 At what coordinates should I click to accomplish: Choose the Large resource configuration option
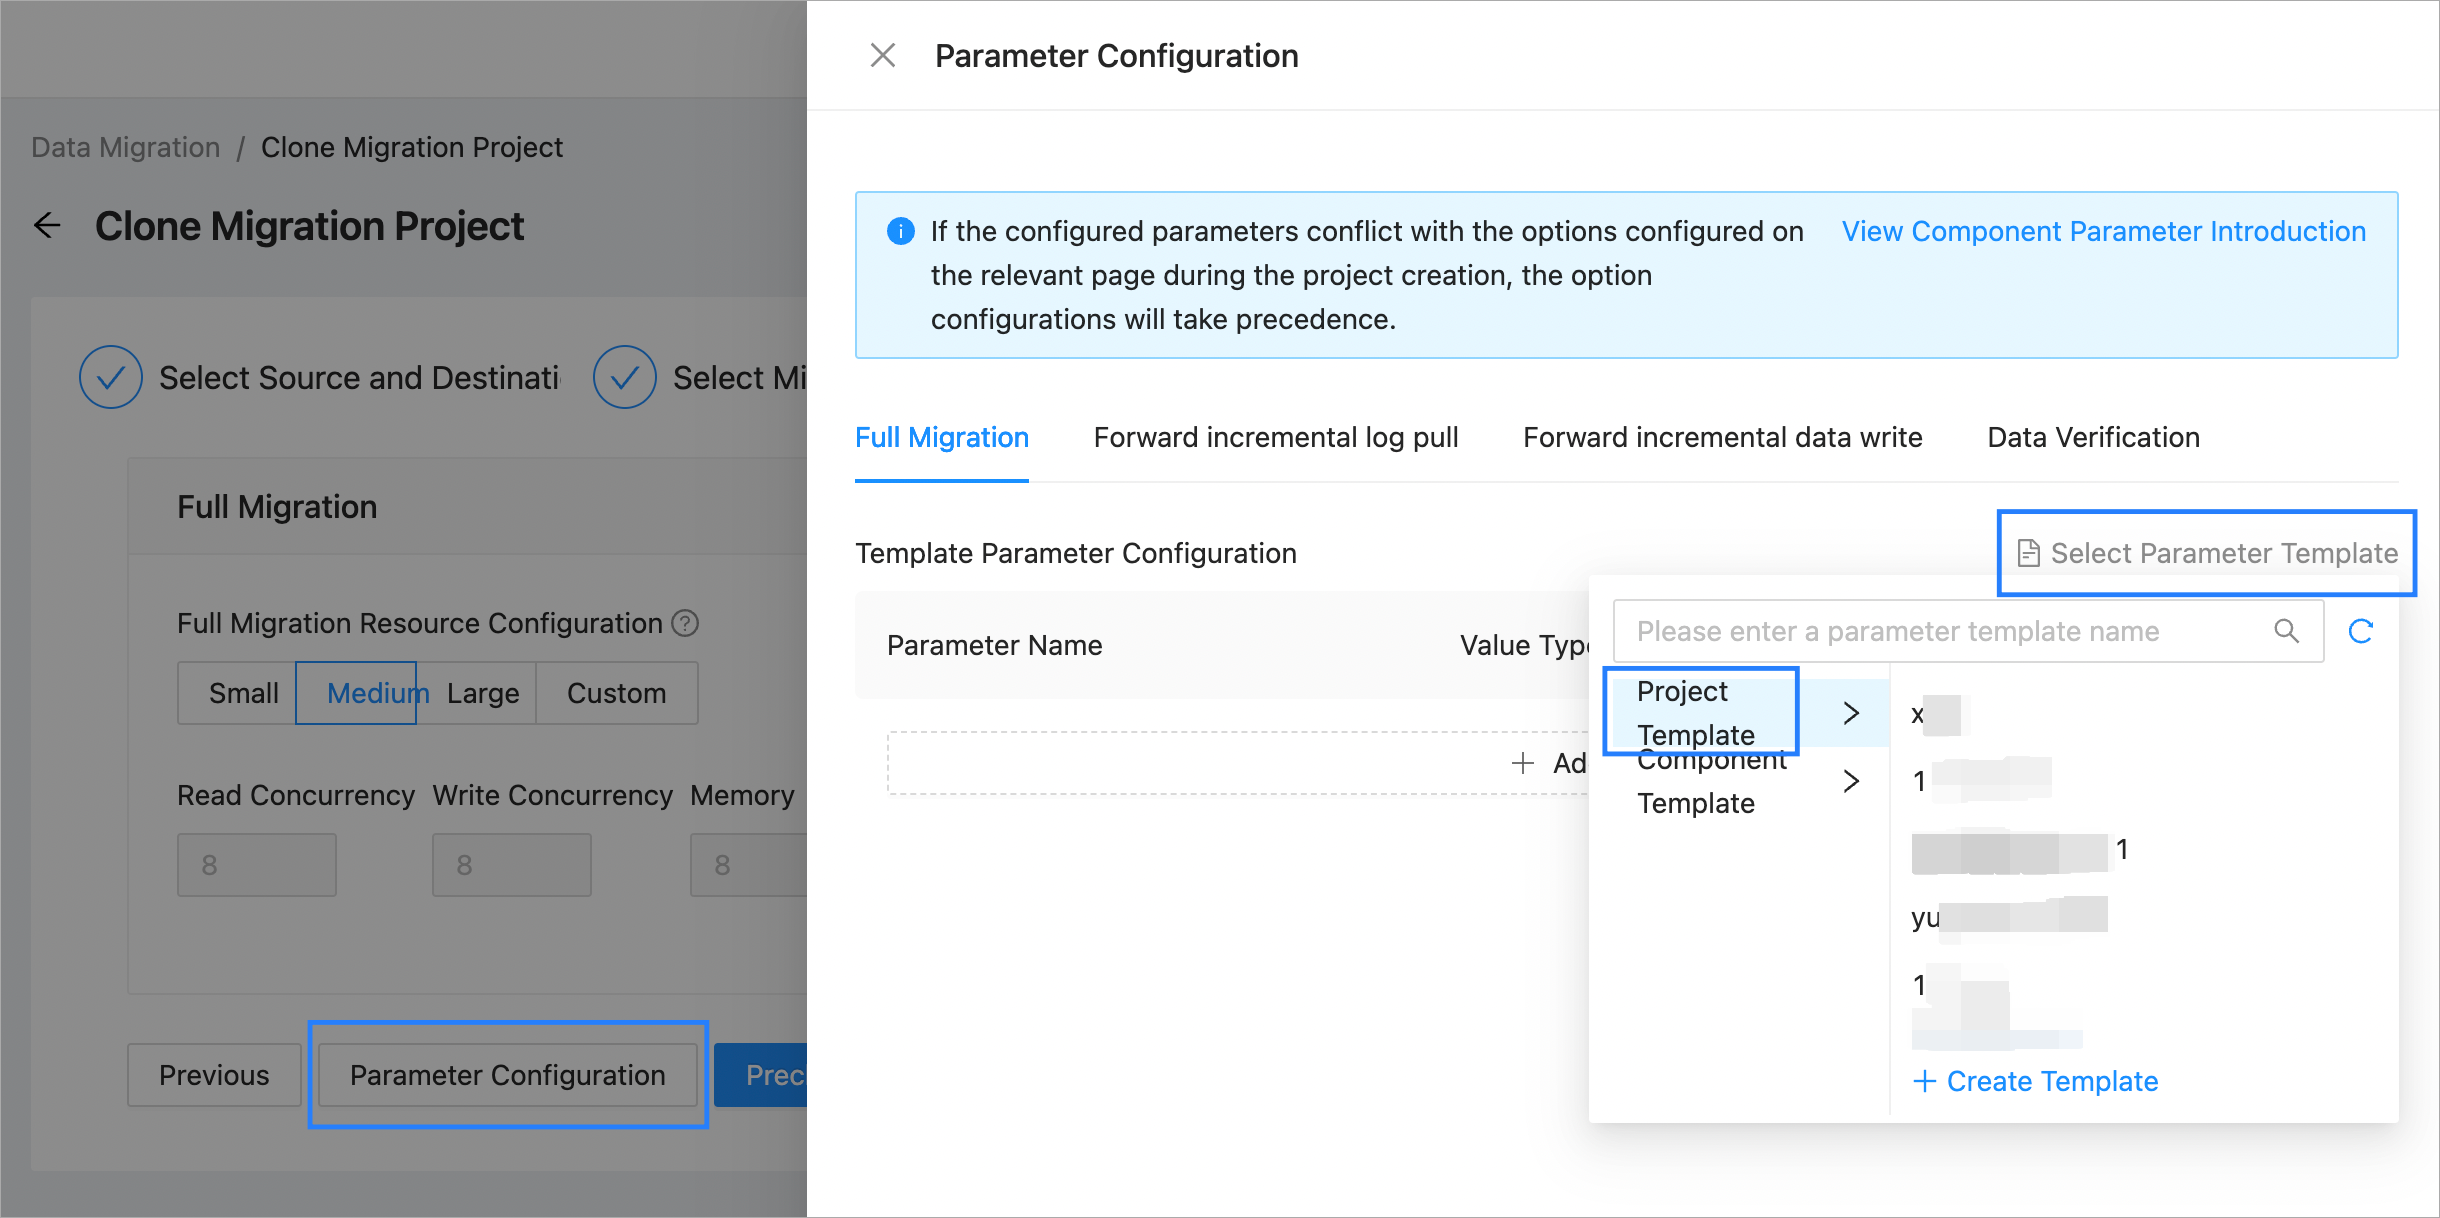(x=483, y=693)
